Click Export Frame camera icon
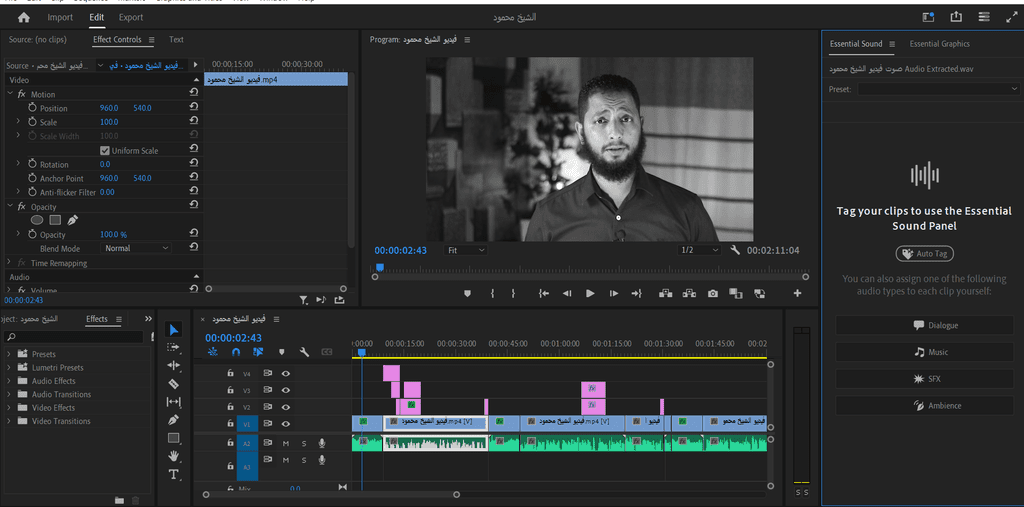 712,294
